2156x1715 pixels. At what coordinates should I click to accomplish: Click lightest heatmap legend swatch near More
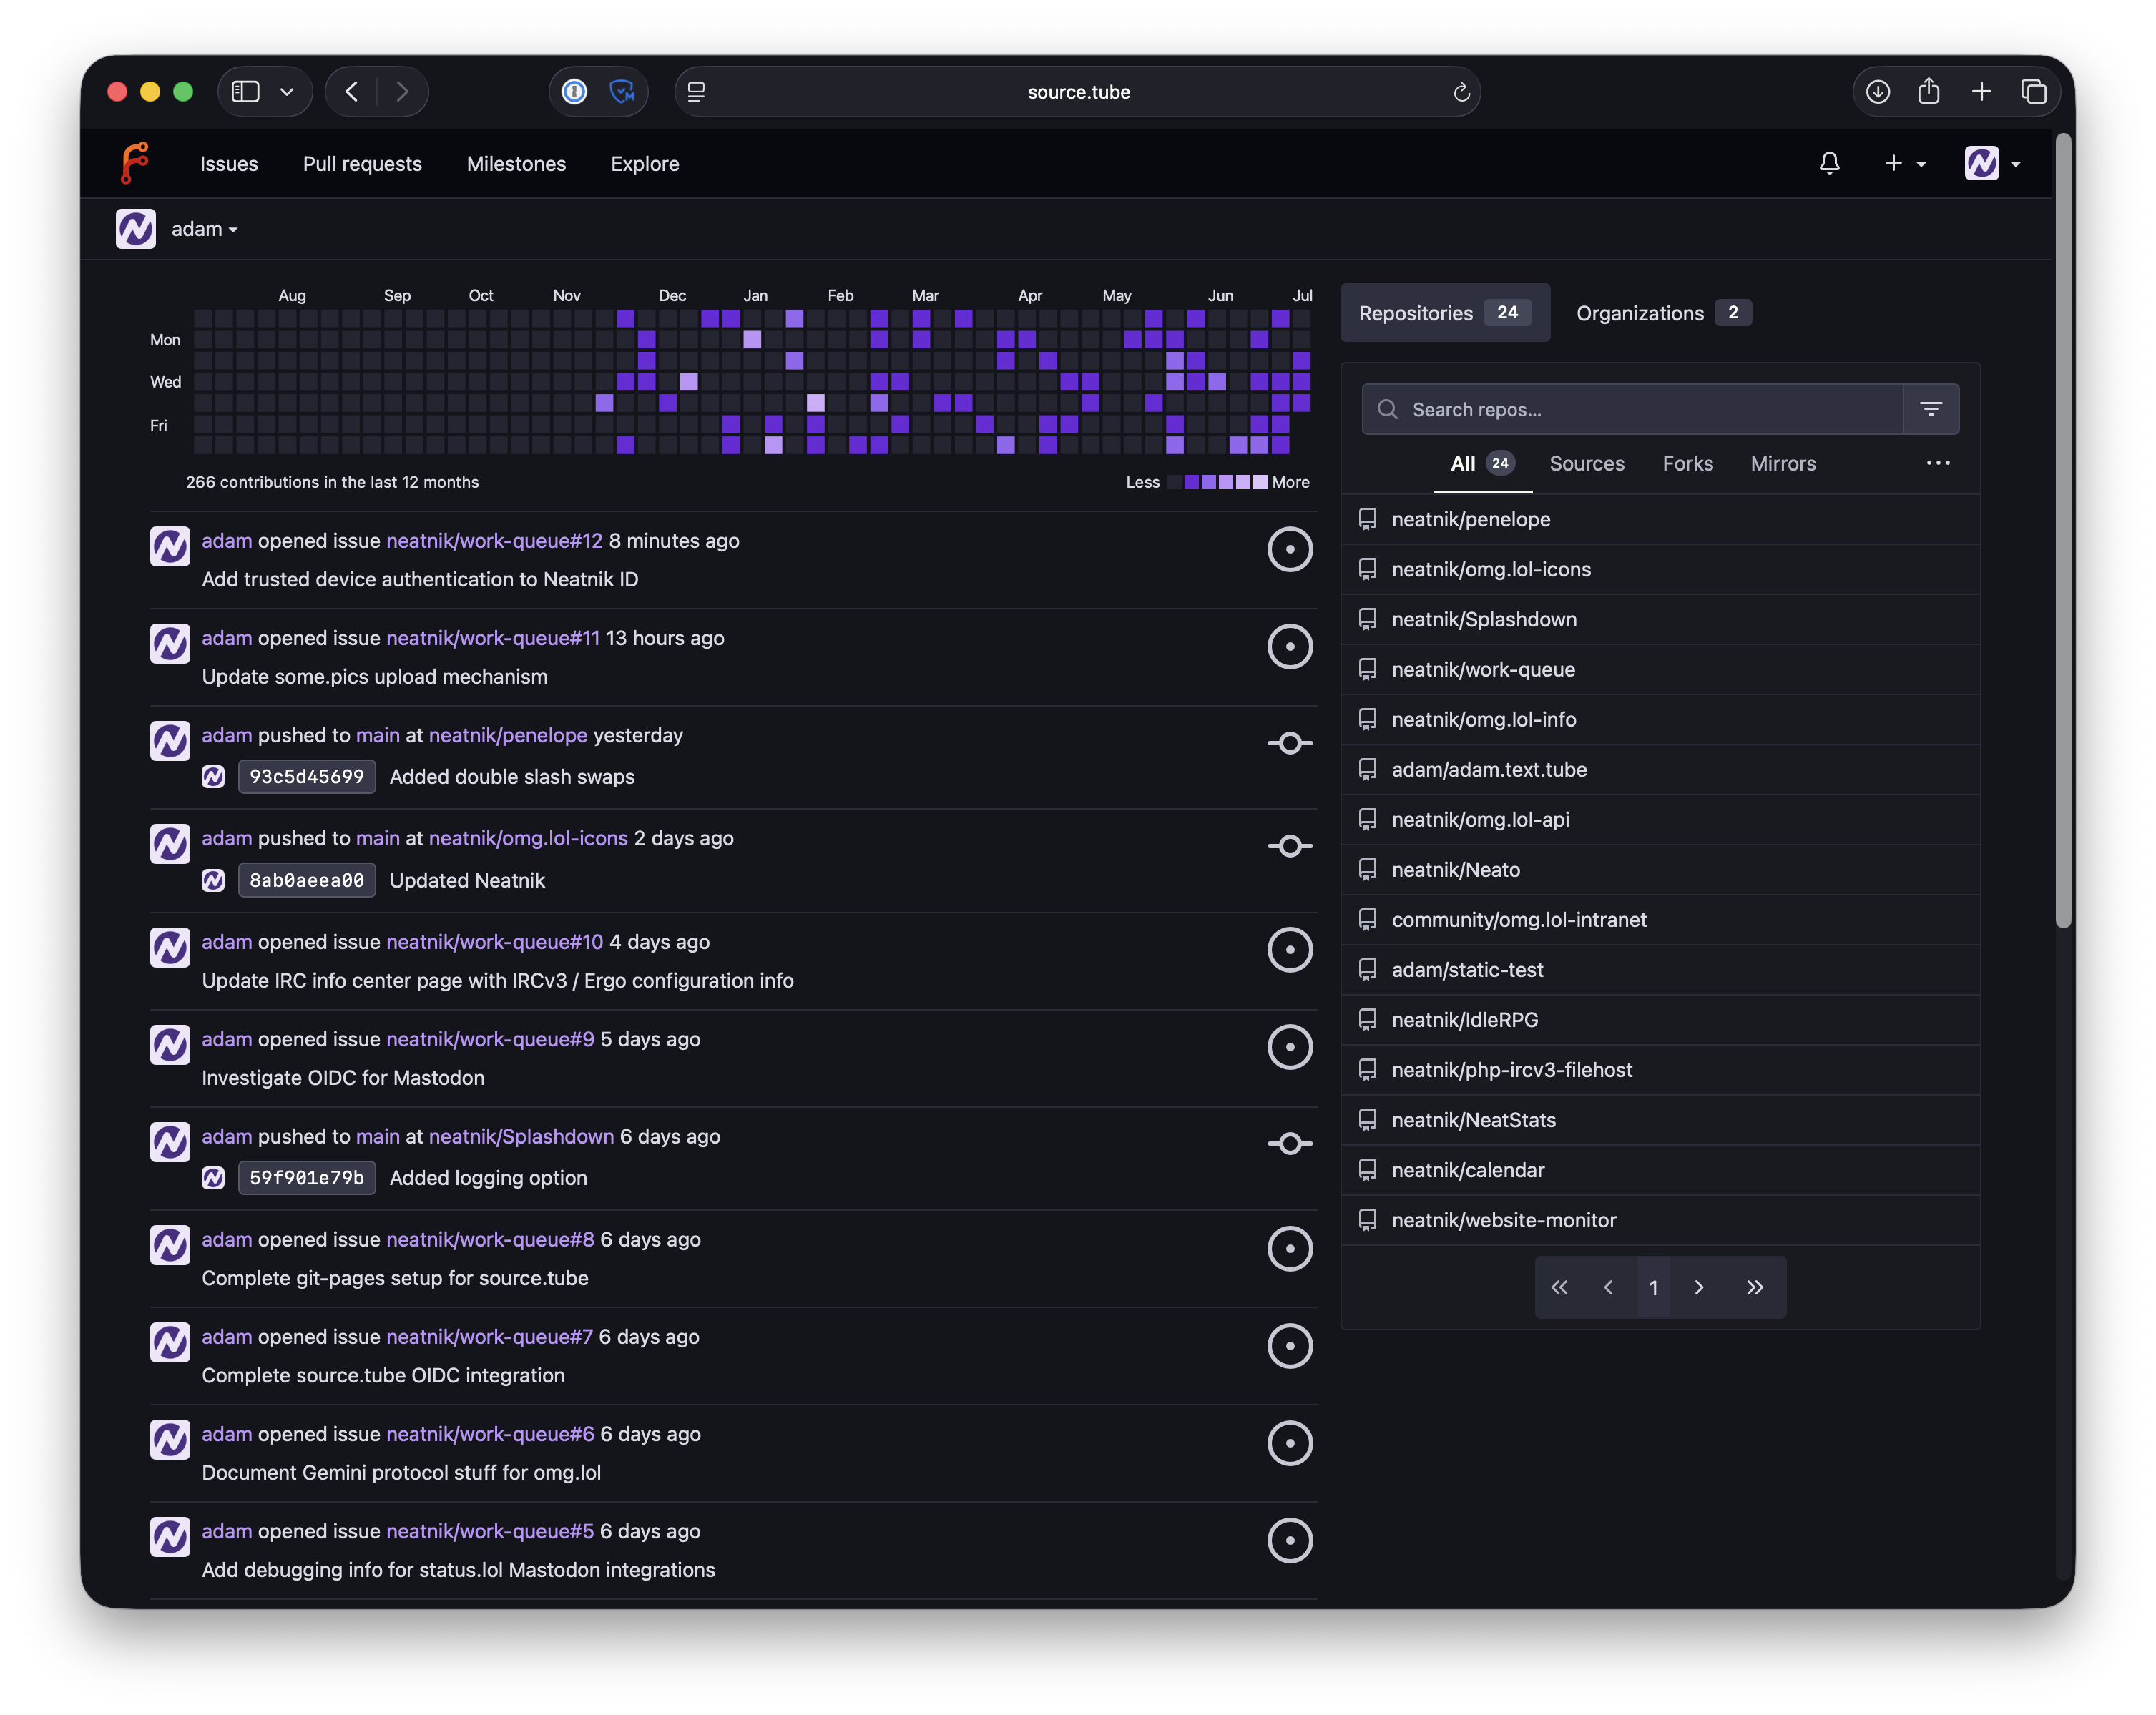[1260, 482]
